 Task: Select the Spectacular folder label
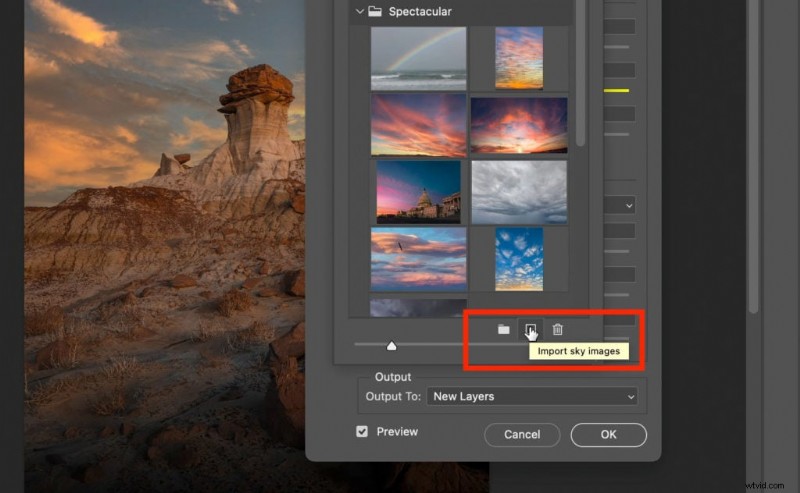click(x=420, y=11)
